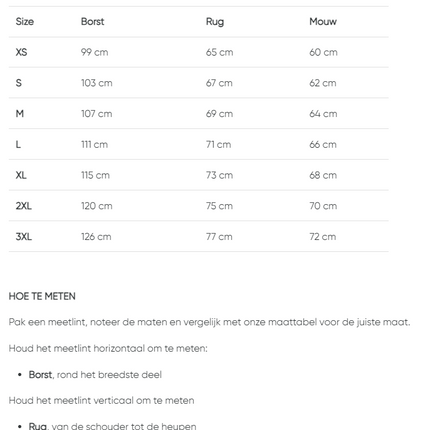Click the 107 cm Borst cell
This screenshot has width=430, height=430.
96,114
